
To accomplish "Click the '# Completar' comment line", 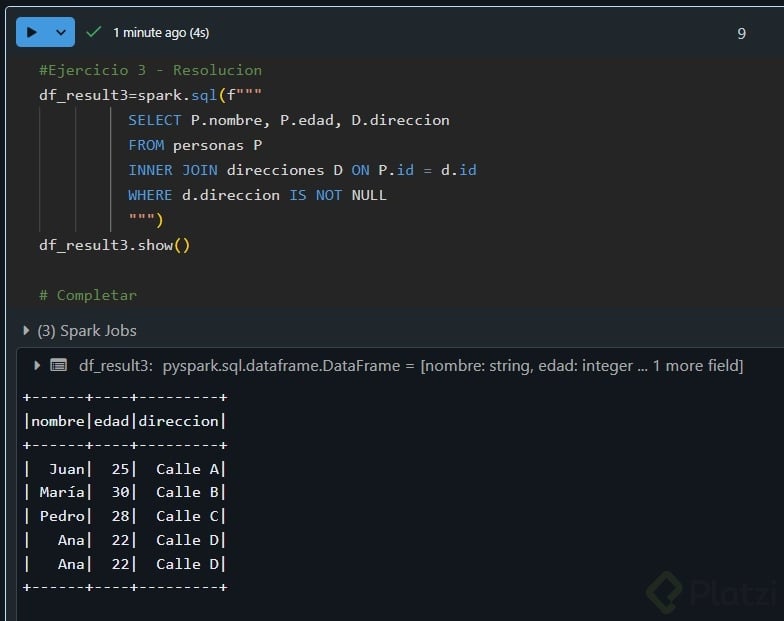I will pos(88,295).
